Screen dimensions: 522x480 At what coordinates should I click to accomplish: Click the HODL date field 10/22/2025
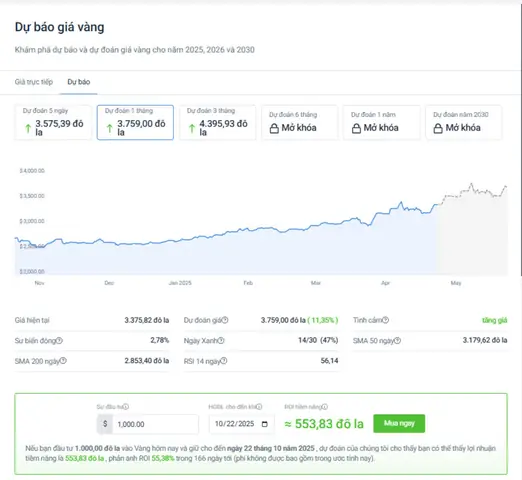[x=242, y=424]
